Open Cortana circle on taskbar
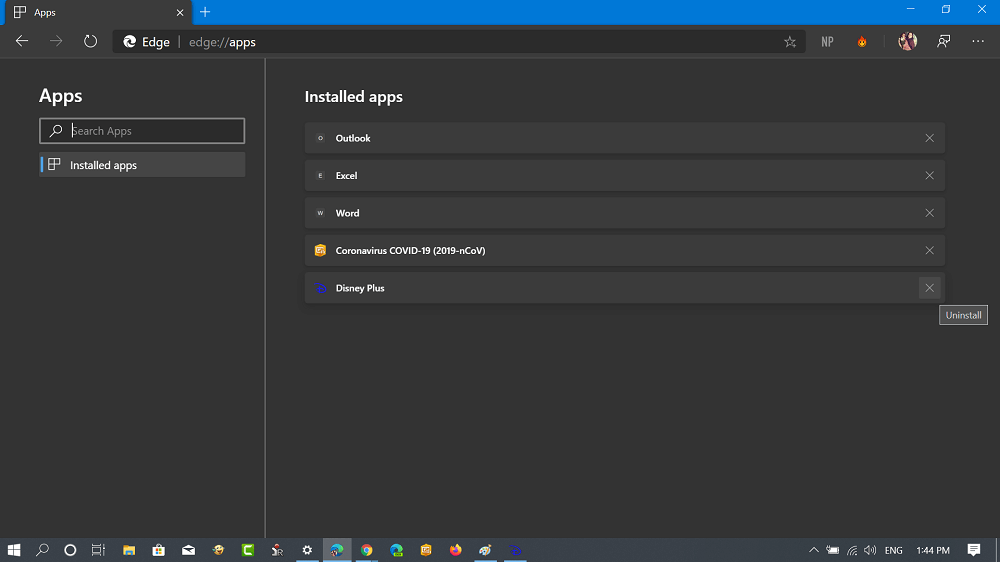Viewport: 1000px width, 562px height. pyautogui.click(x=70, y=550)
